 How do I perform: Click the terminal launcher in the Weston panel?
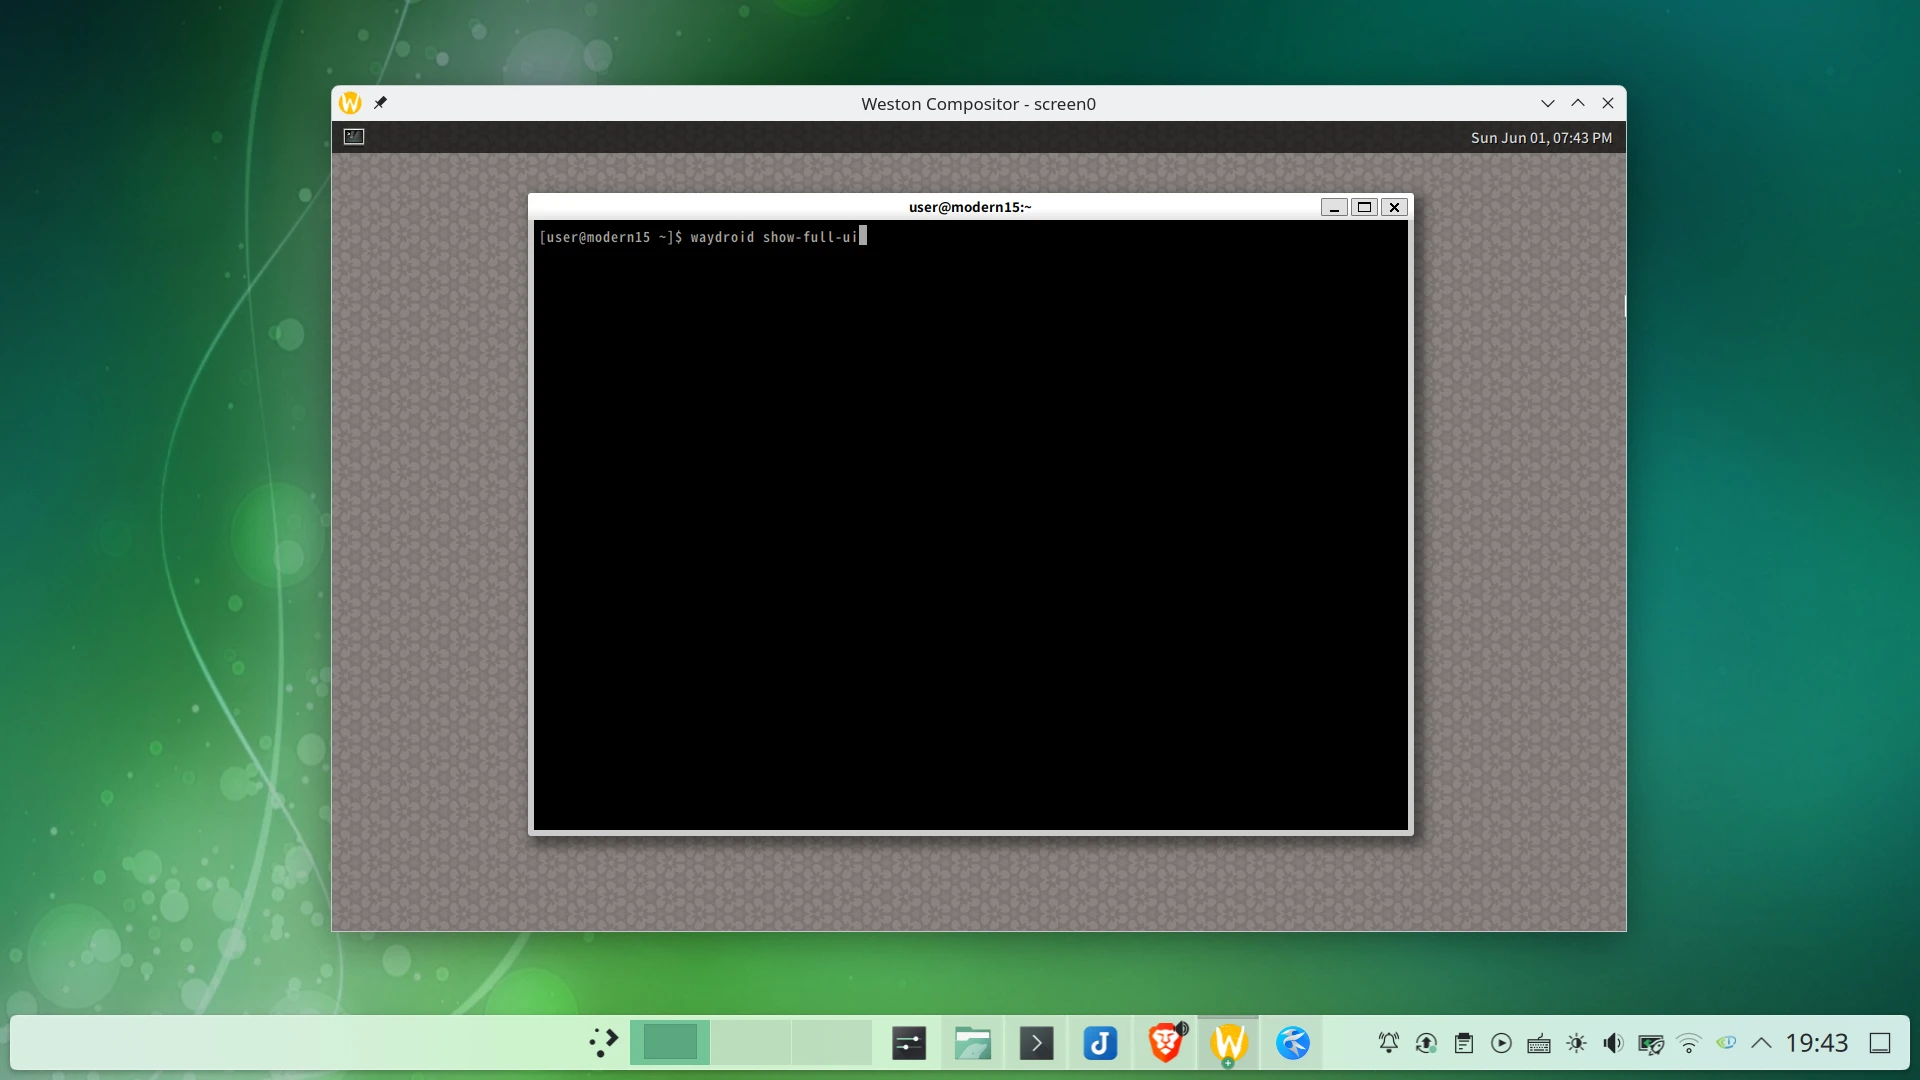tap(354, 137)
